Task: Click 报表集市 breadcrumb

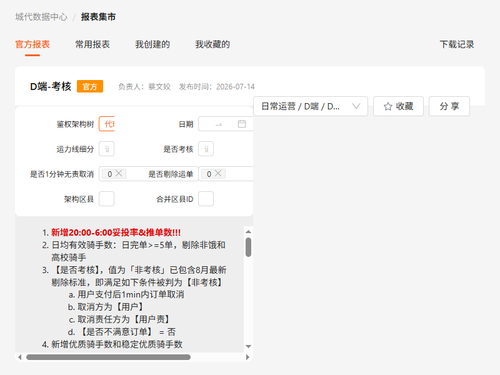Action: (x=98, y=17)
